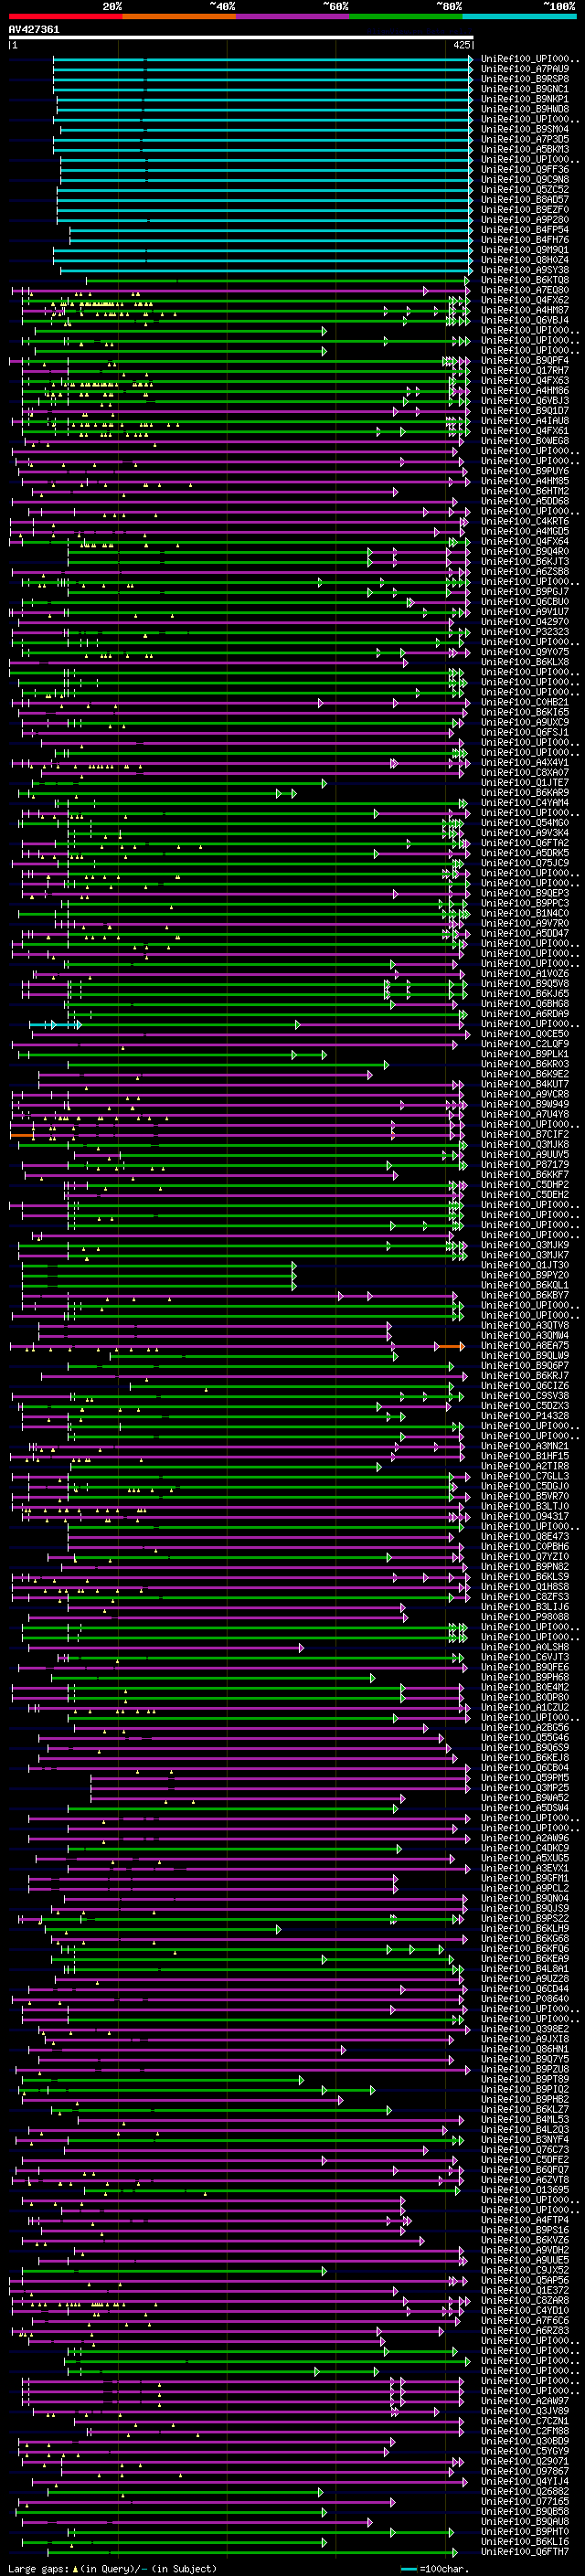Select hit label UniRef100_B4FH76
585x2576 pixels.
525,240
